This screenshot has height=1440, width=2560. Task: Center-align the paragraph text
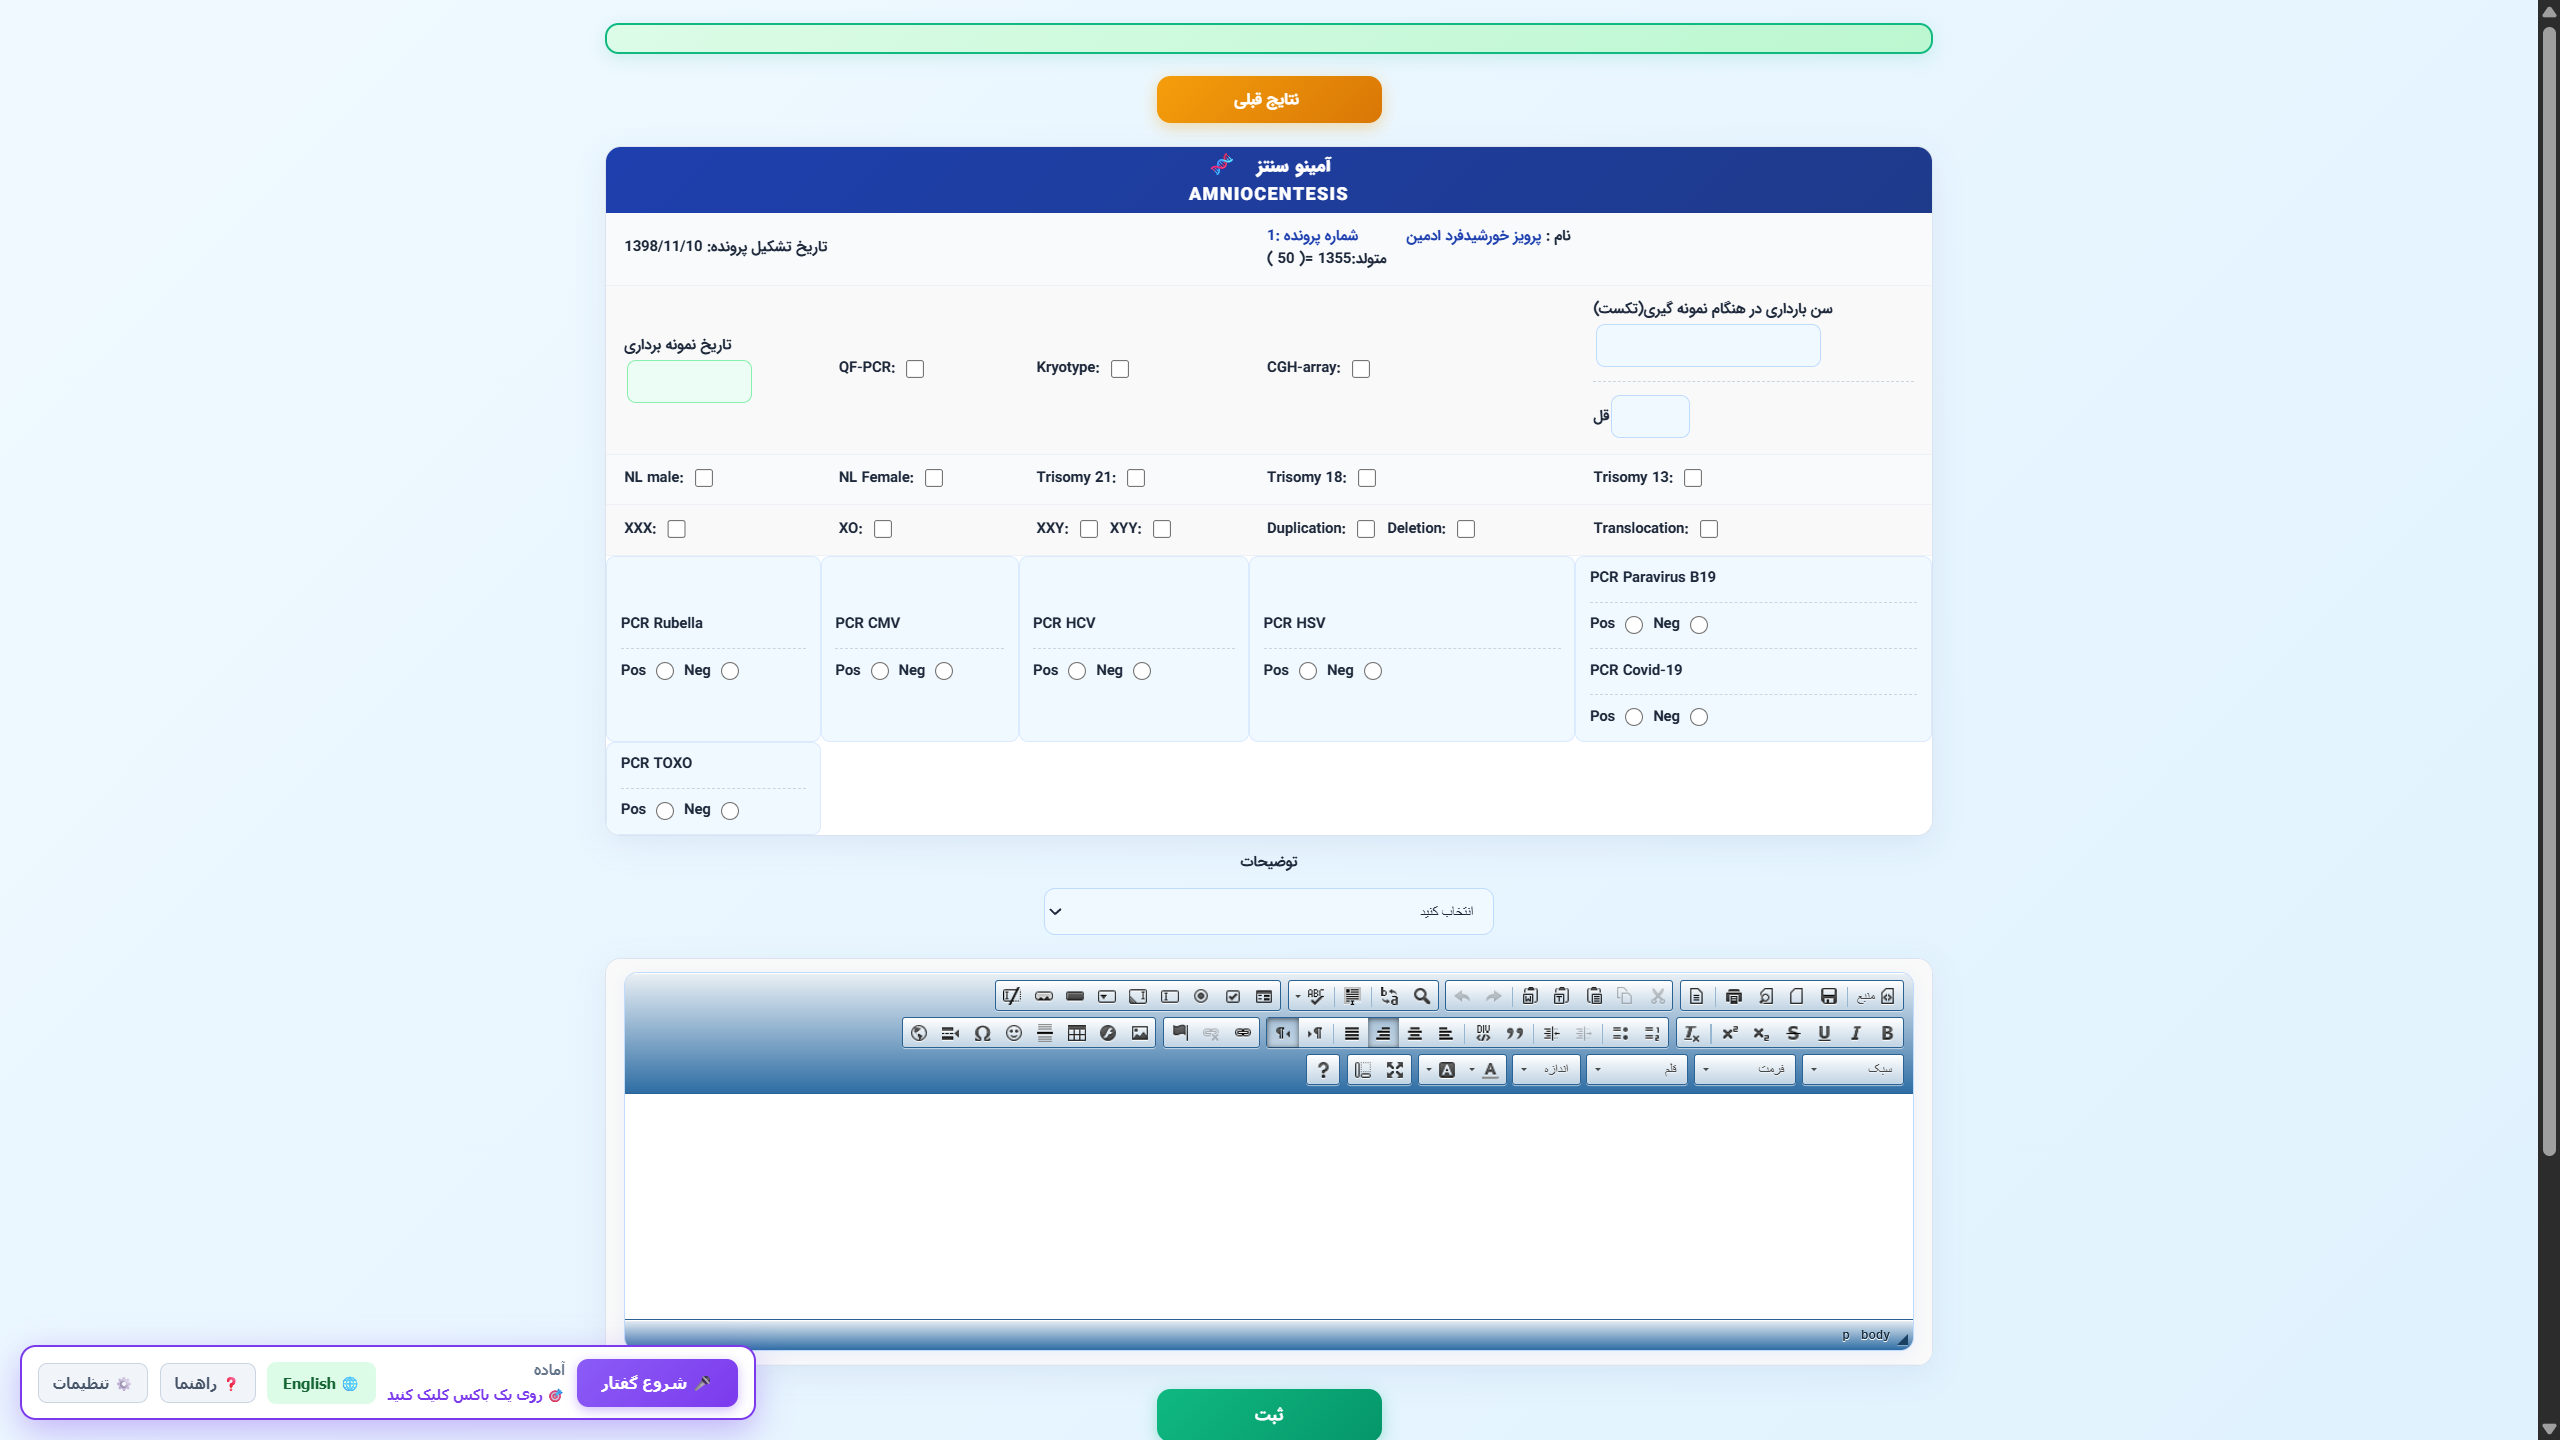[x=1415, y=1033]
